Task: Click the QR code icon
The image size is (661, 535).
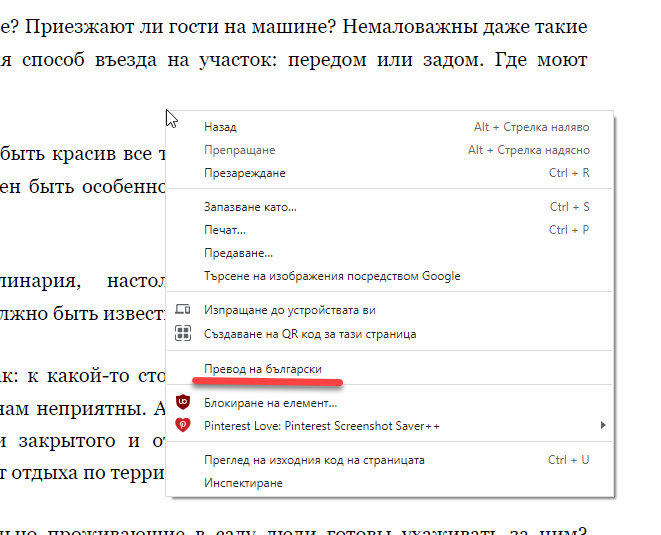Action: tap(183, 333)
